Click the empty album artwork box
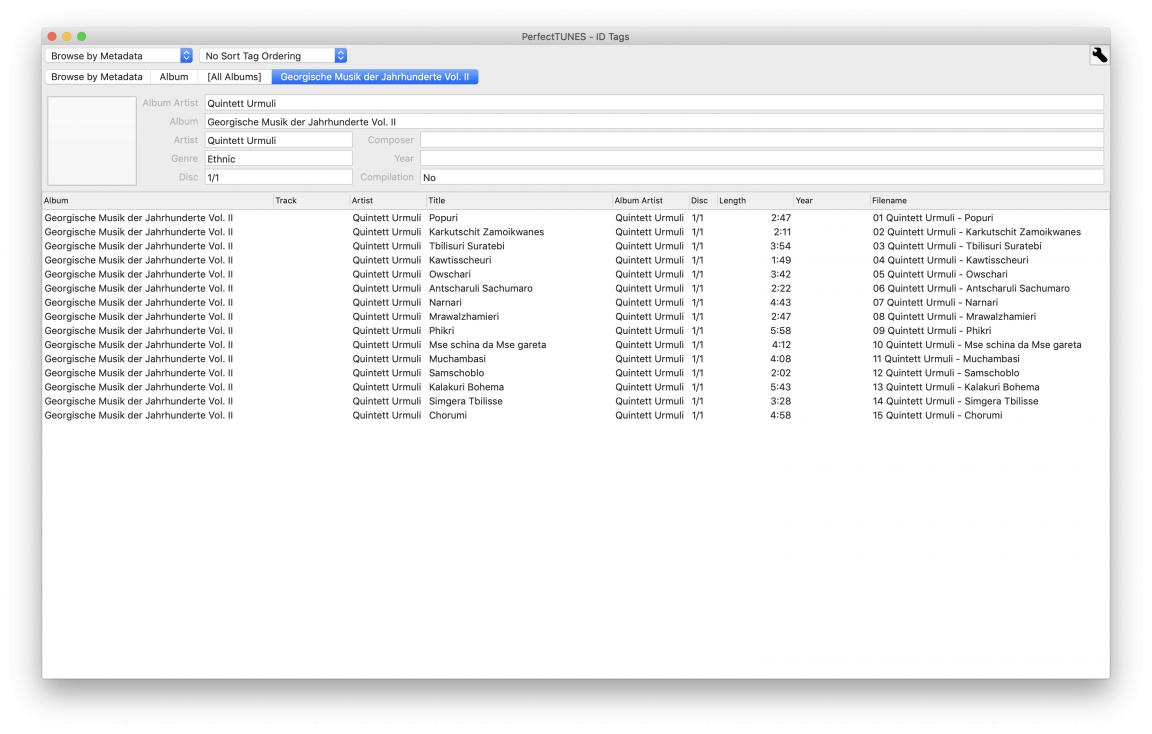 92,140
